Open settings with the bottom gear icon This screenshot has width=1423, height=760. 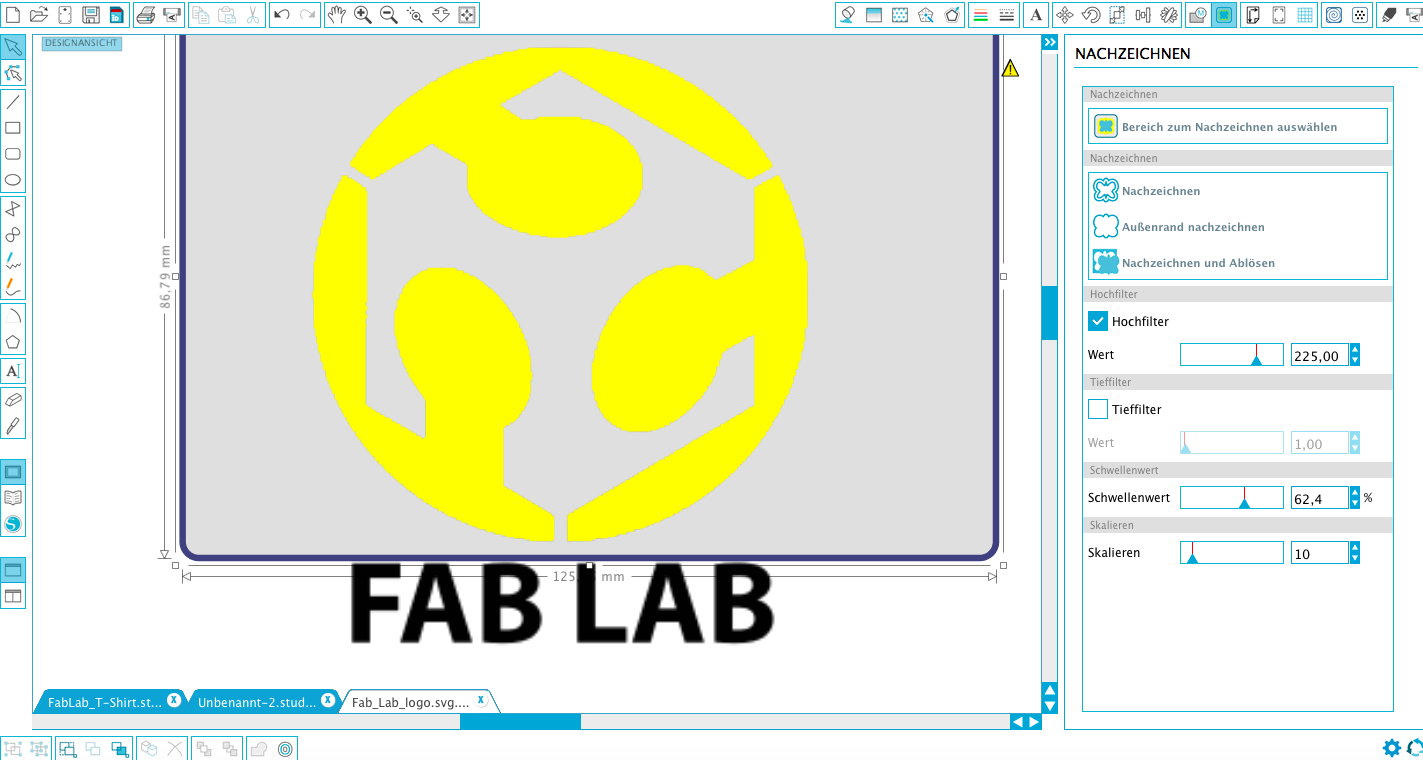[x=1391, y=747]
